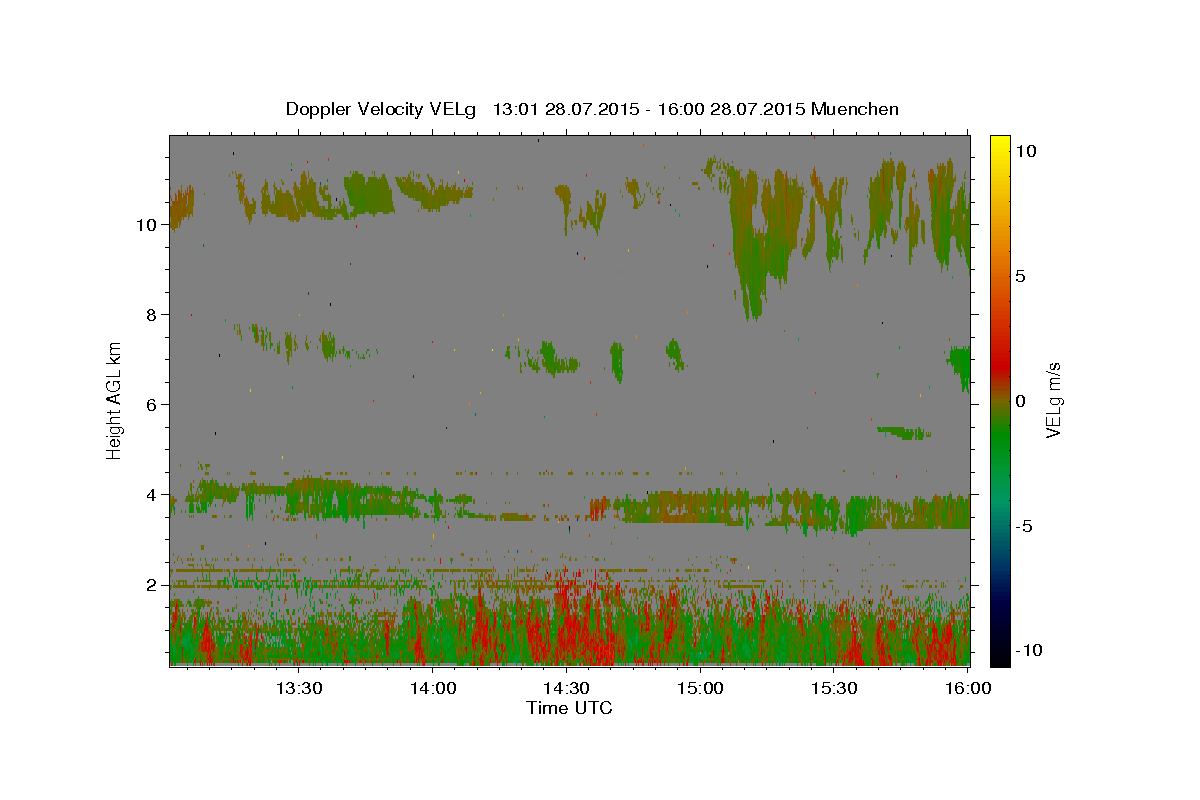Click the height label '8' on y-axis
Viewport: 1200px width, 800px height.
(x=151, y=315)
